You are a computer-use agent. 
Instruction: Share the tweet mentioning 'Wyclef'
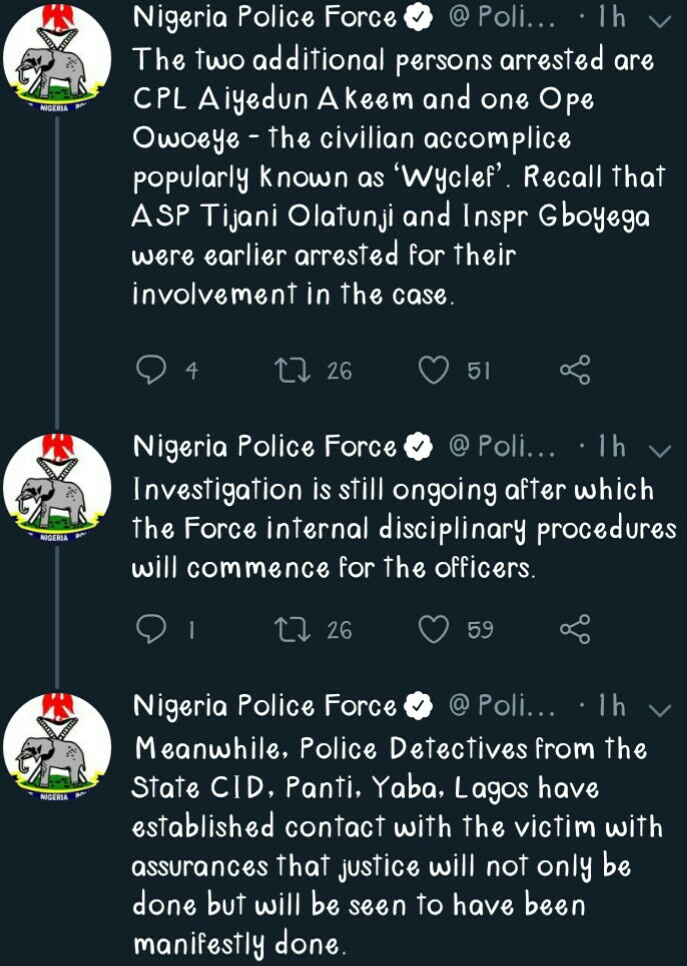click(x=575, y=371)
